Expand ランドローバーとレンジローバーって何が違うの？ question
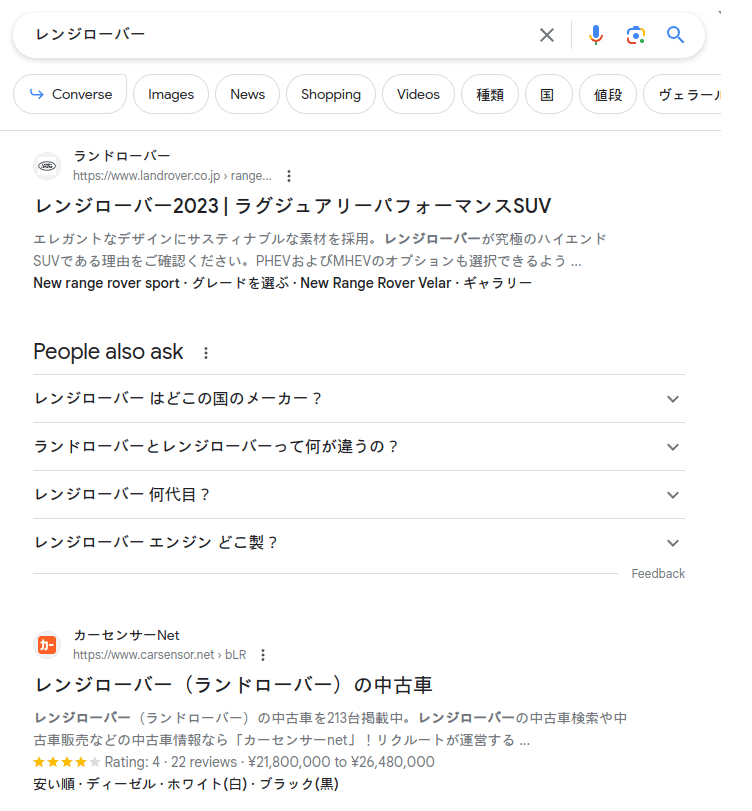The image size is (752, 811). [672, 447]
